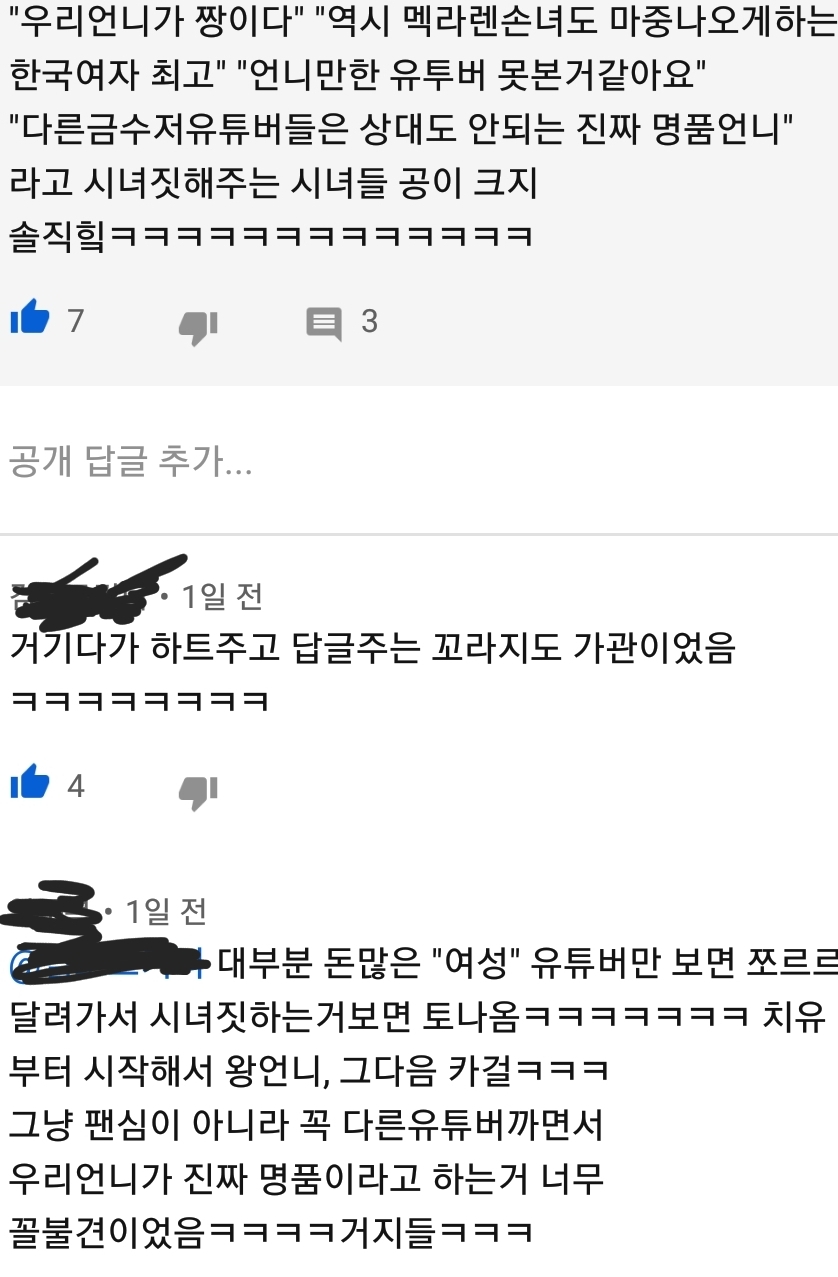
Task: Tap the line 라고 시녀짓해주는 시녀들 공이 크지
Action: click(274, 182)
